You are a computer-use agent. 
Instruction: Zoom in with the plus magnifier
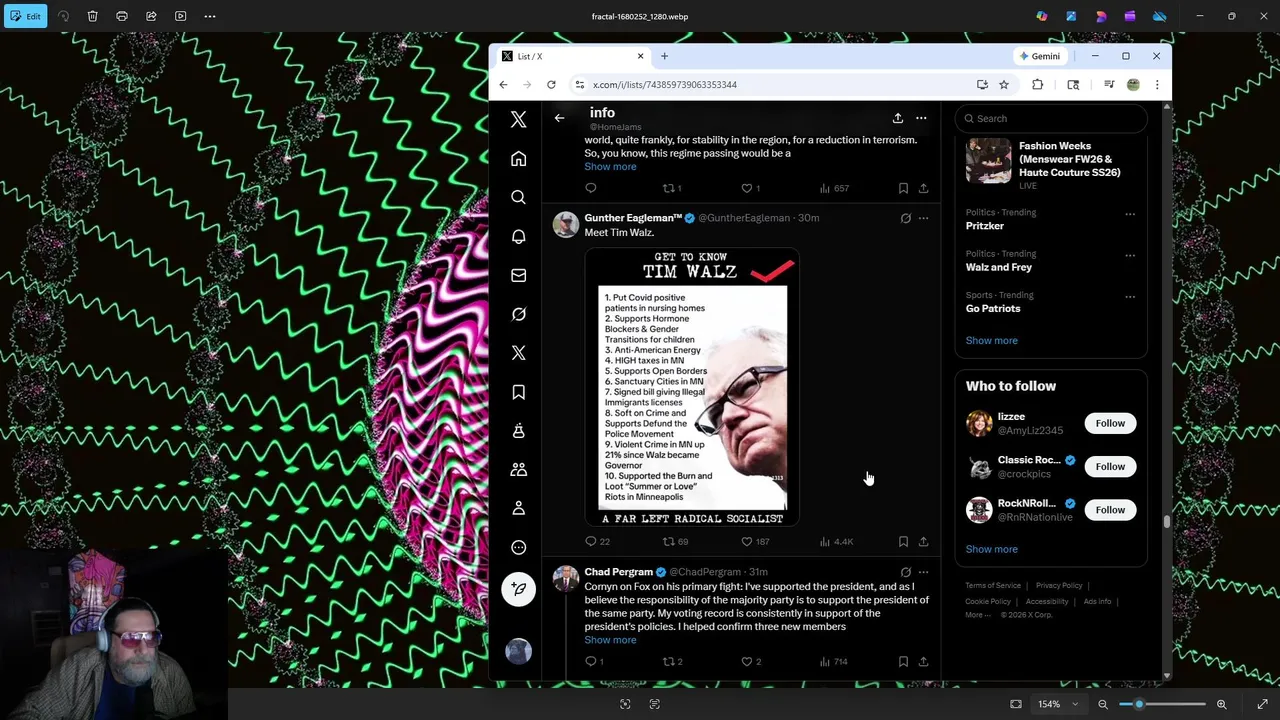(1221, 704)
